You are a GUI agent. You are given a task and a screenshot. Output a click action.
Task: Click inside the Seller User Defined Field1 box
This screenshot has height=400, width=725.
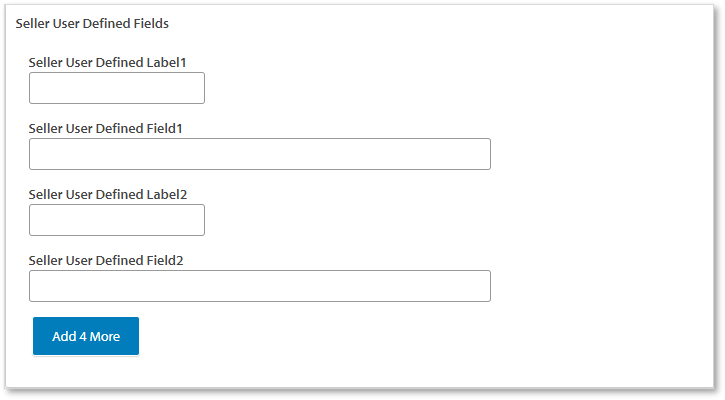[x=260, y=154]
